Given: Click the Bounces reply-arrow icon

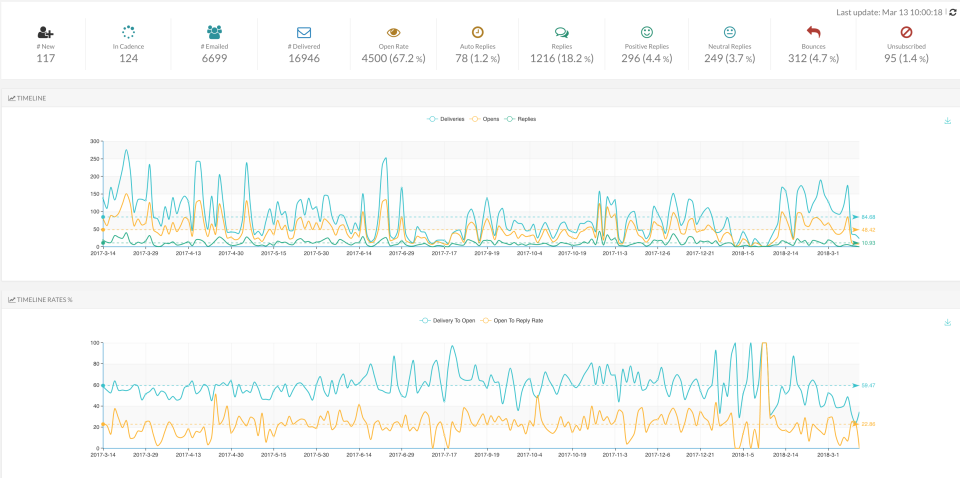Looking at the screenshot, I should (813, 32).
